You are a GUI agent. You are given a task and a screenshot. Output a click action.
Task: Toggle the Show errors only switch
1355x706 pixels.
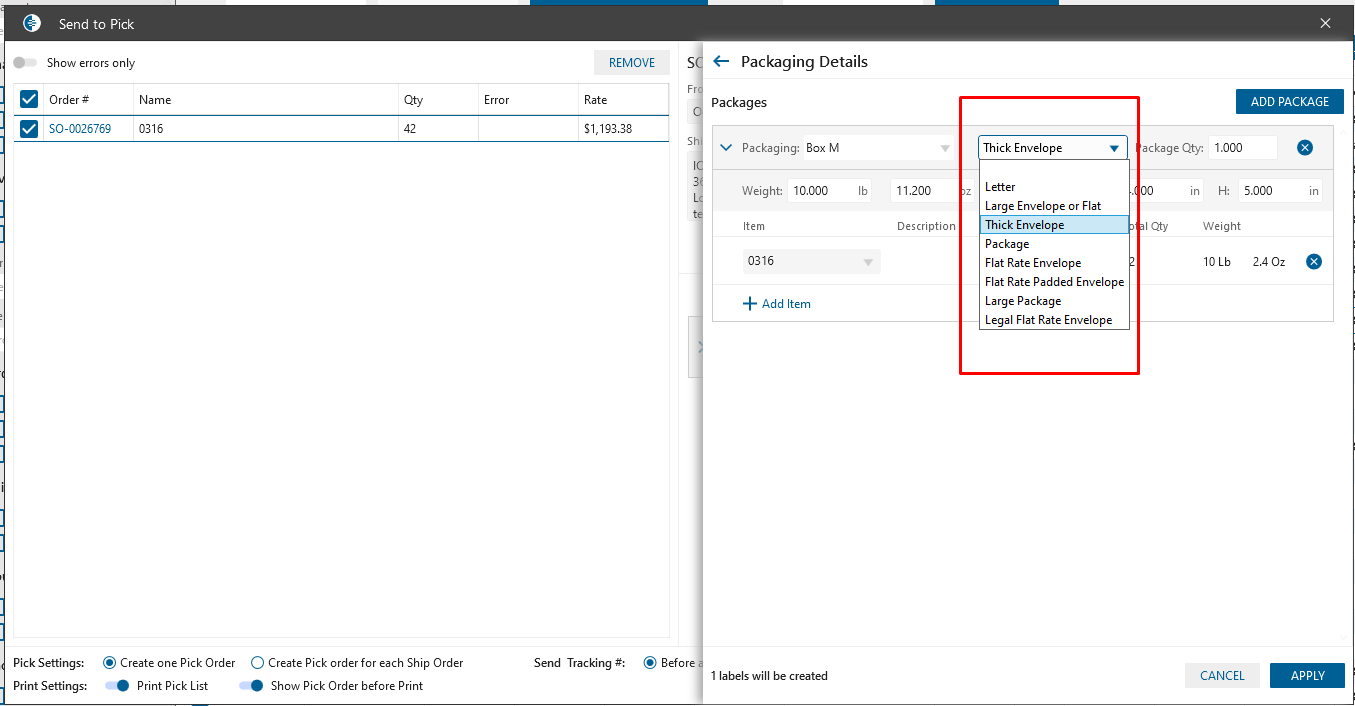25,63
